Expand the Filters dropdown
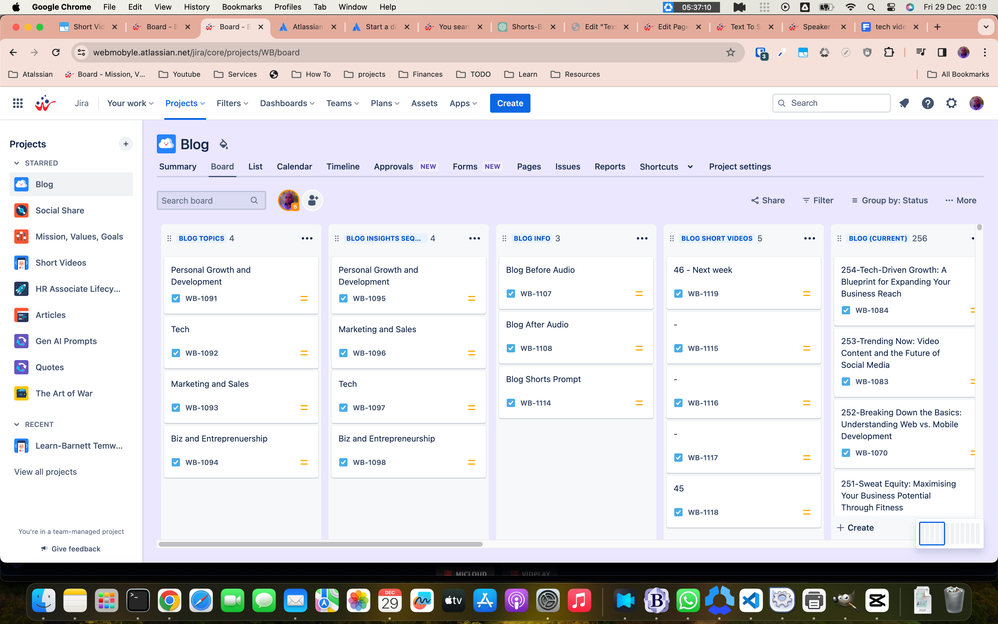Screen dimensions: 998x624 pos(232,103)
